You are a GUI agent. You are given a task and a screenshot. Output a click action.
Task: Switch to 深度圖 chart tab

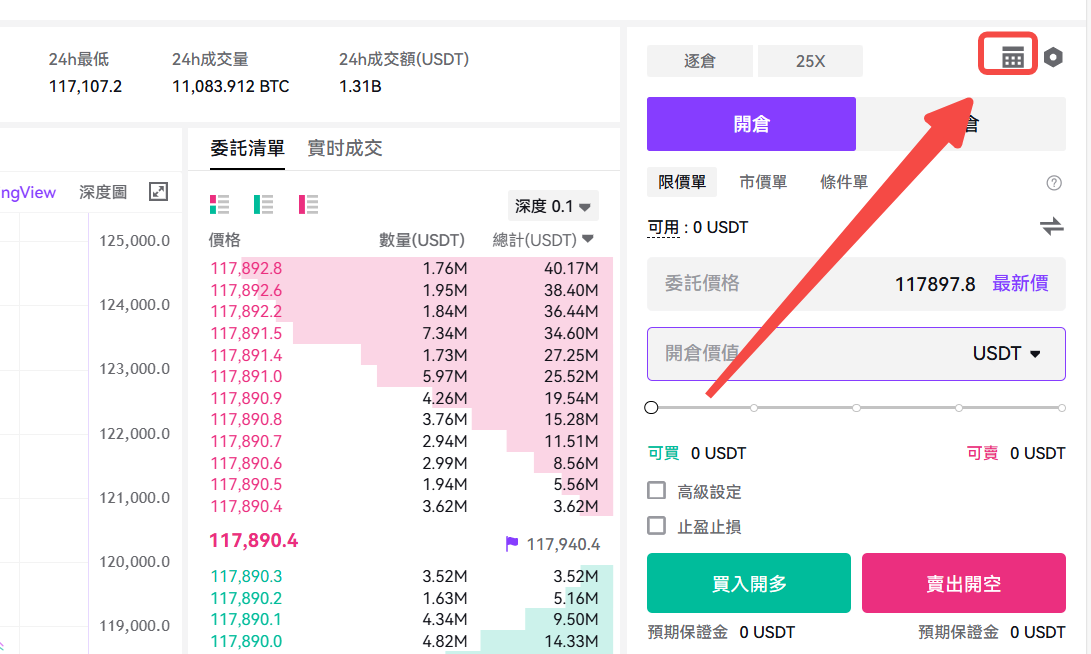pos(103,192)
